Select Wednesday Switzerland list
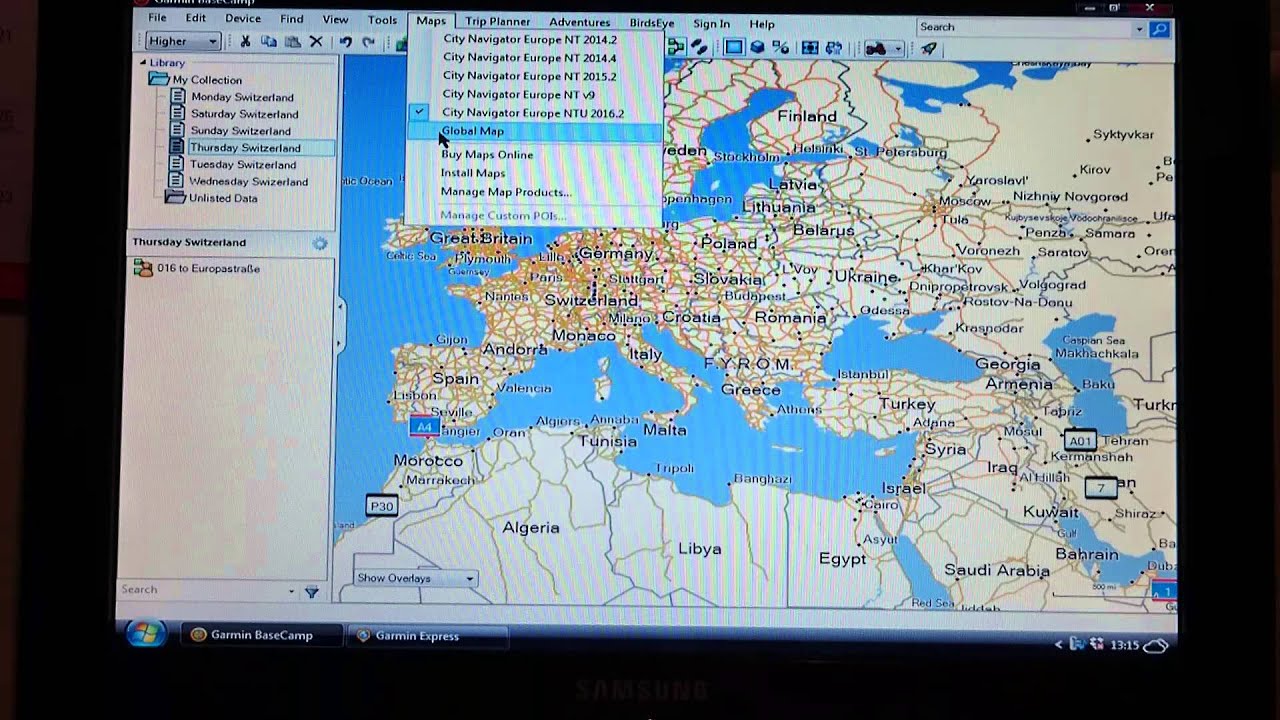1280x720 pixels. pos(248,182)
